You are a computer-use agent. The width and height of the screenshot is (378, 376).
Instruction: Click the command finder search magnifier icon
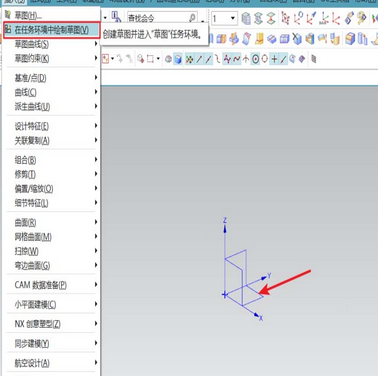click(x=192, y=18)
